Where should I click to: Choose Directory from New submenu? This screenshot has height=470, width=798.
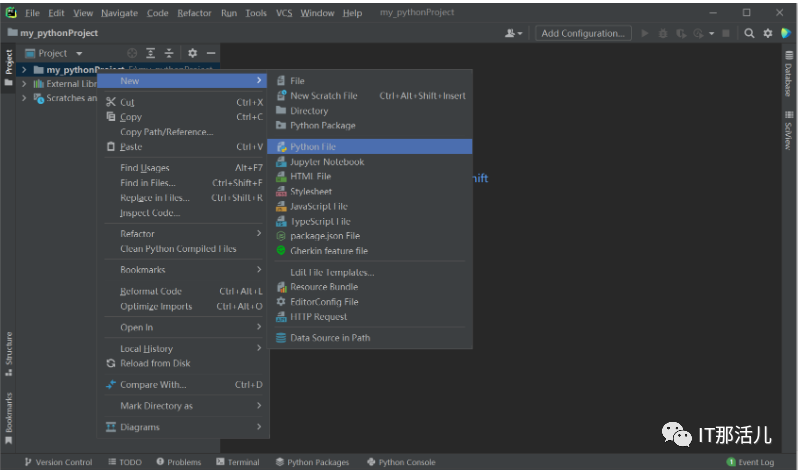pyautogui.click(x=370, y=110)
